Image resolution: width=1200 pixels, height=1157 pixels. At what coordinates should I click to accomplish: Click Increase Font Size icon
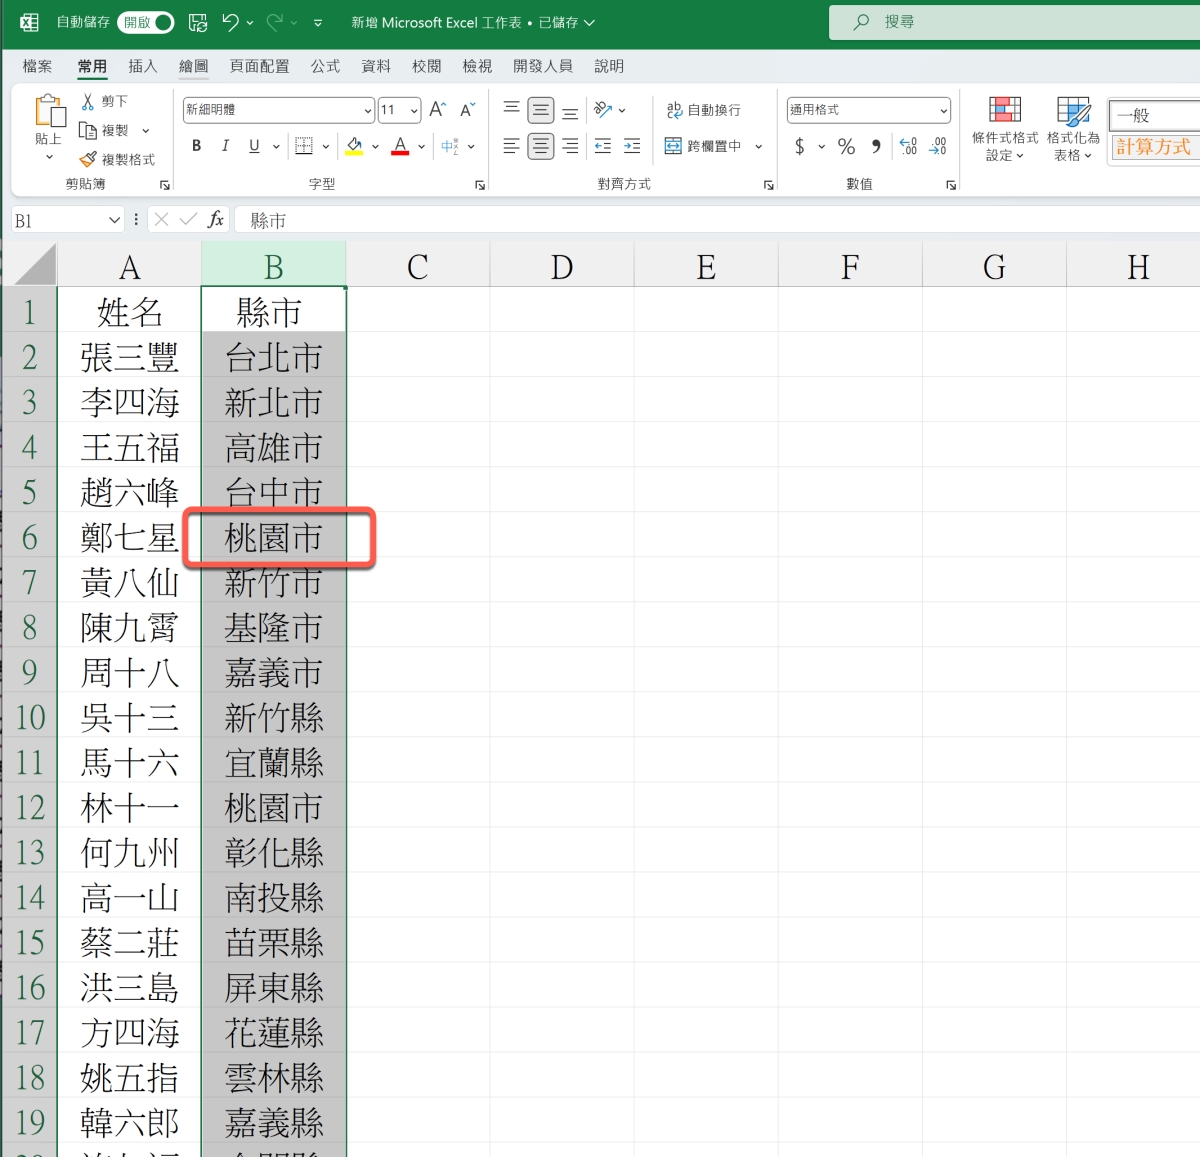click(437, 110)
